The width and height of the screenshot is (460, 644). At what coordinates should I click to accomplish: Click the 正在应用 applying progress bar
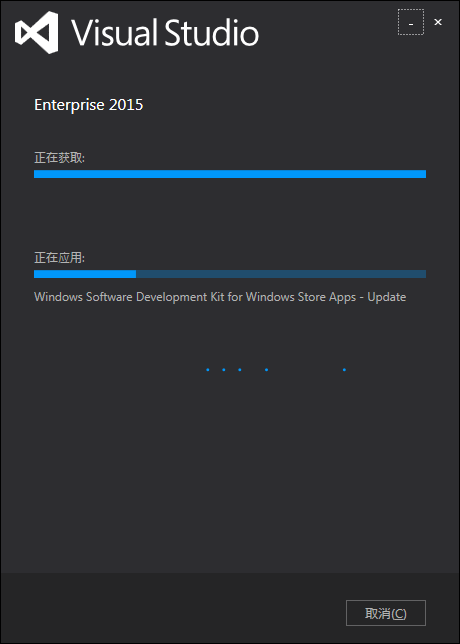coord(230,274)
